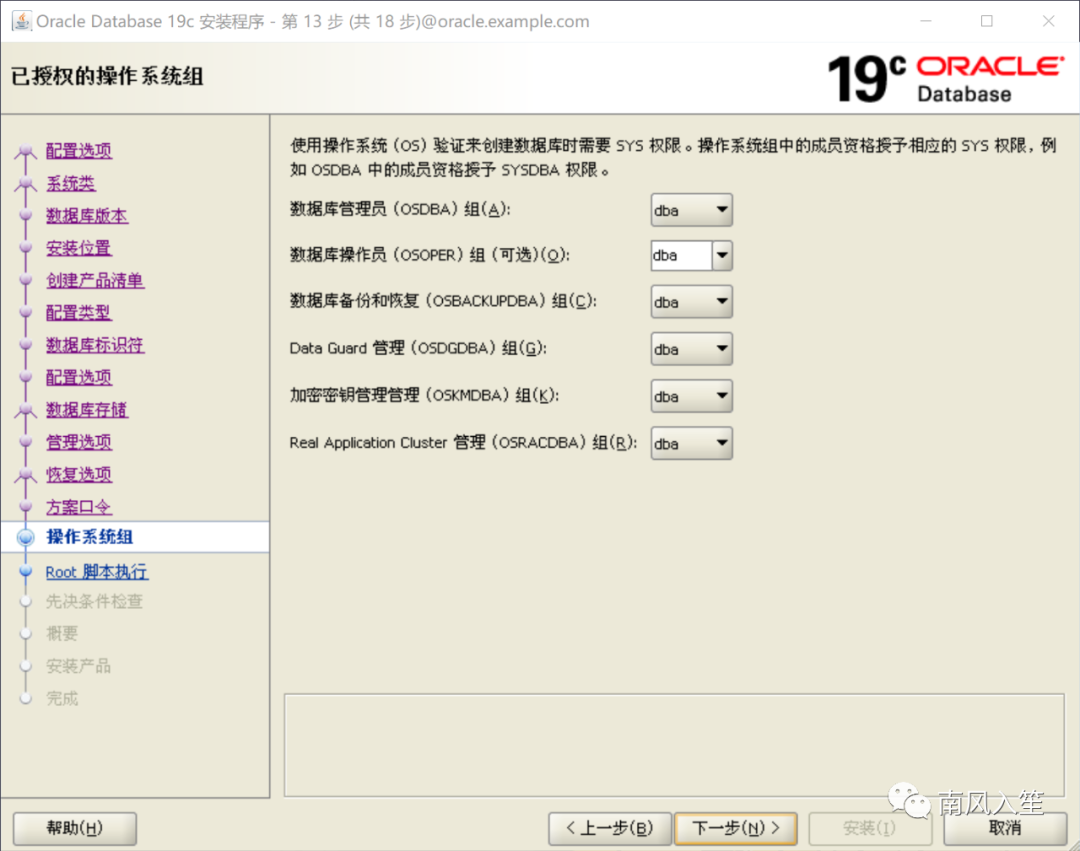Open the 安装位置 step
Viewport: 1080px width, 851px height.
tap(79, 248)
